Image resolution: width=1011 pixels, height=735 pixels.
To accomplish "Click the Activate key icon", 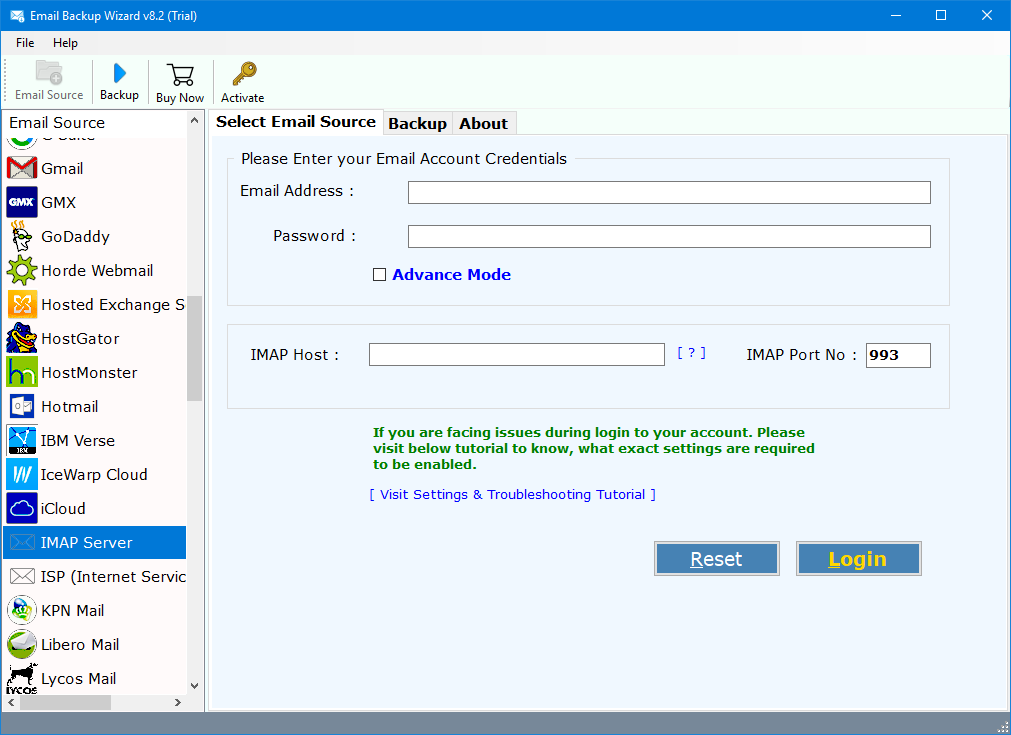I will 244,74.
